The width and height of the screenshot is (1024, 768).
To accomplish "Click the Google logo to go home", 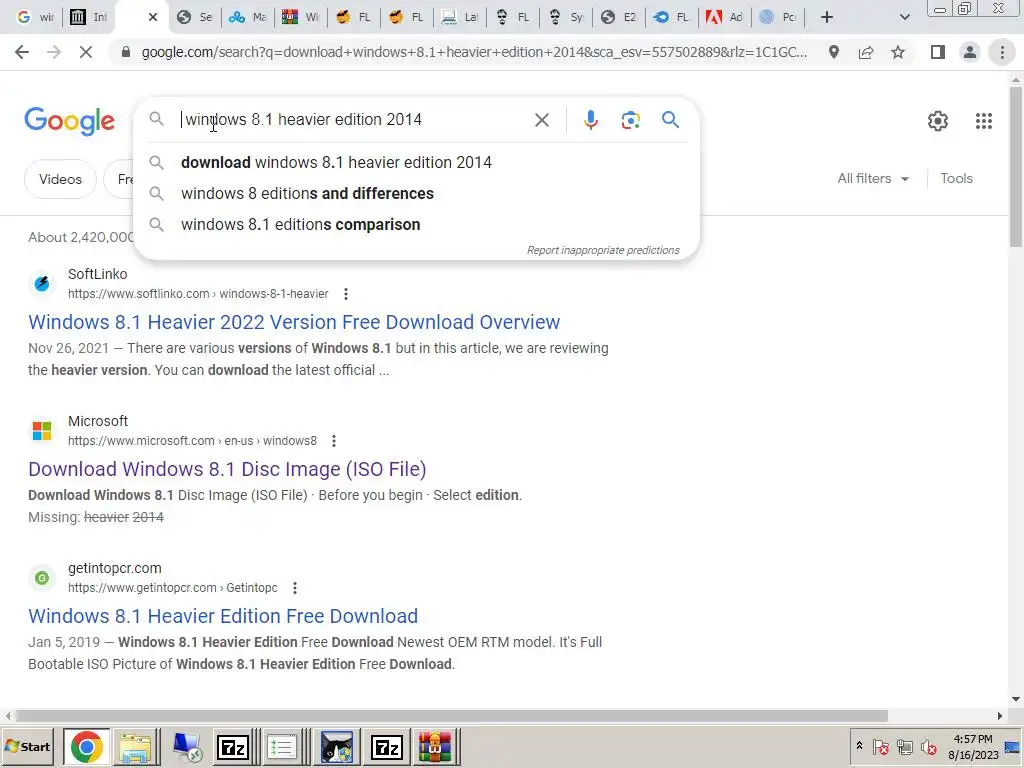I will pos(69,121).
